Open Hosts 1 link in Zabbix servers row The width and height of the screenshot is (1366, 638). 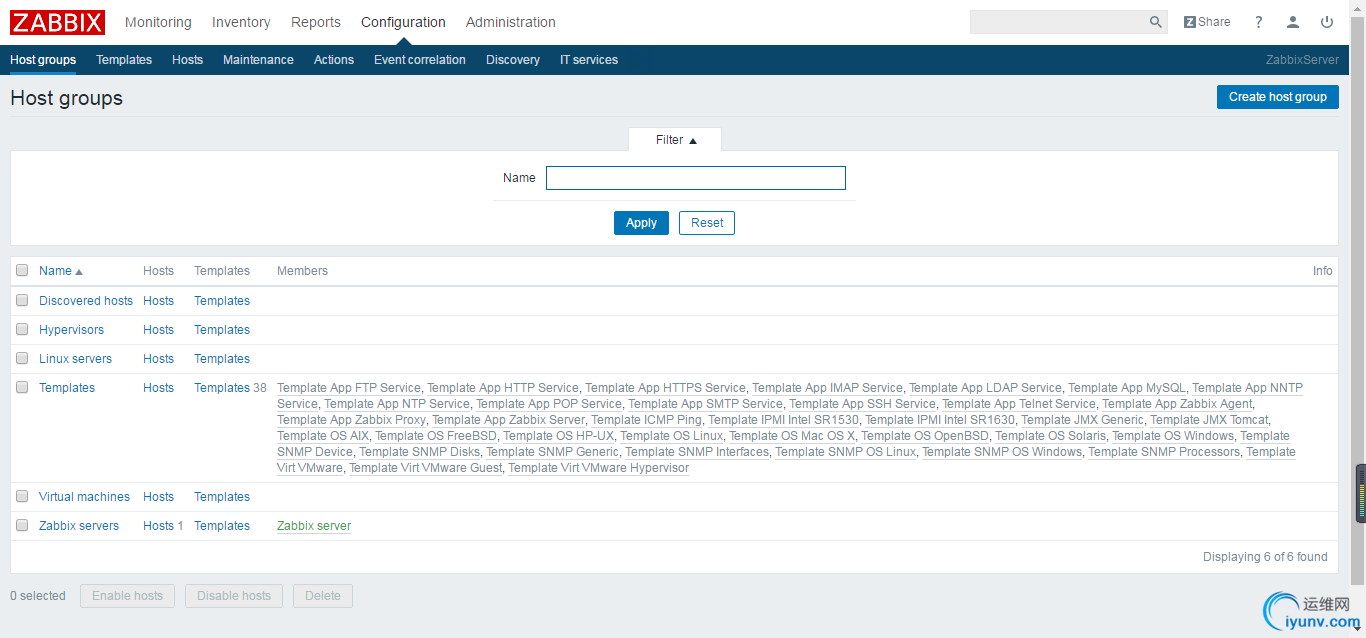(x=163, y=525)
